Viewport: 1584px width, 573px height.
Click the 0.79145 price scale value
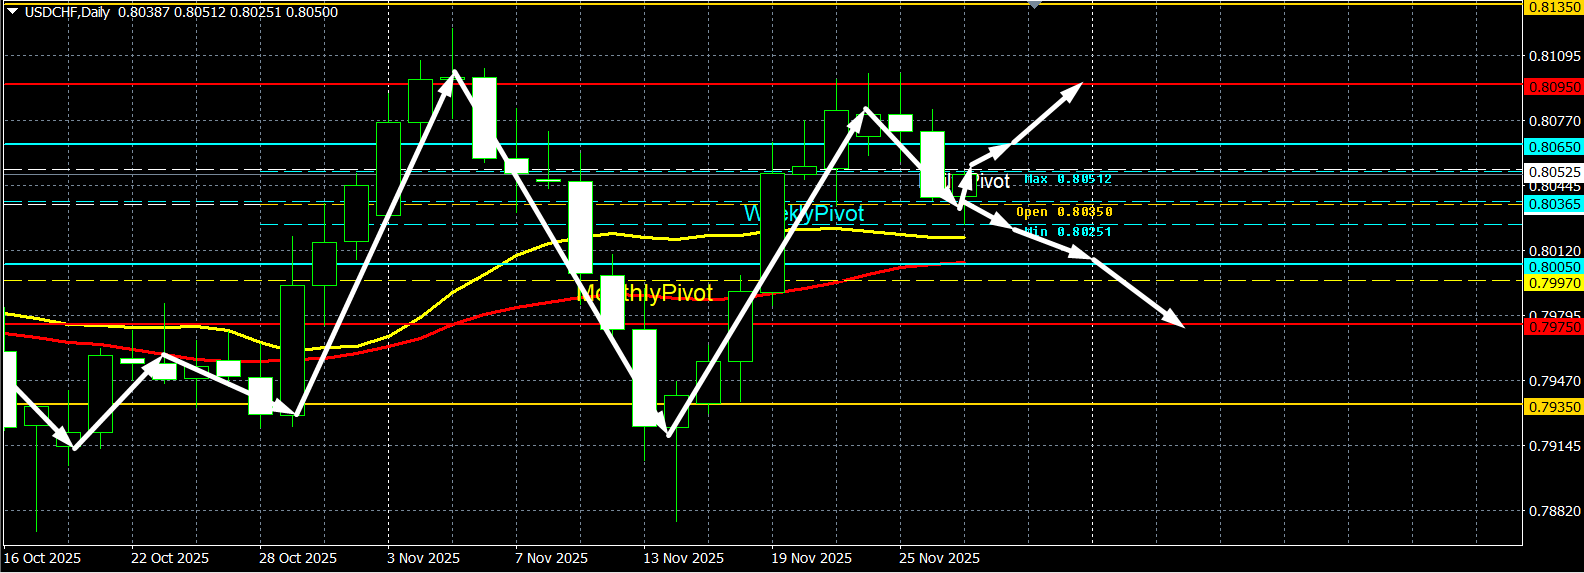point(1555,446)
